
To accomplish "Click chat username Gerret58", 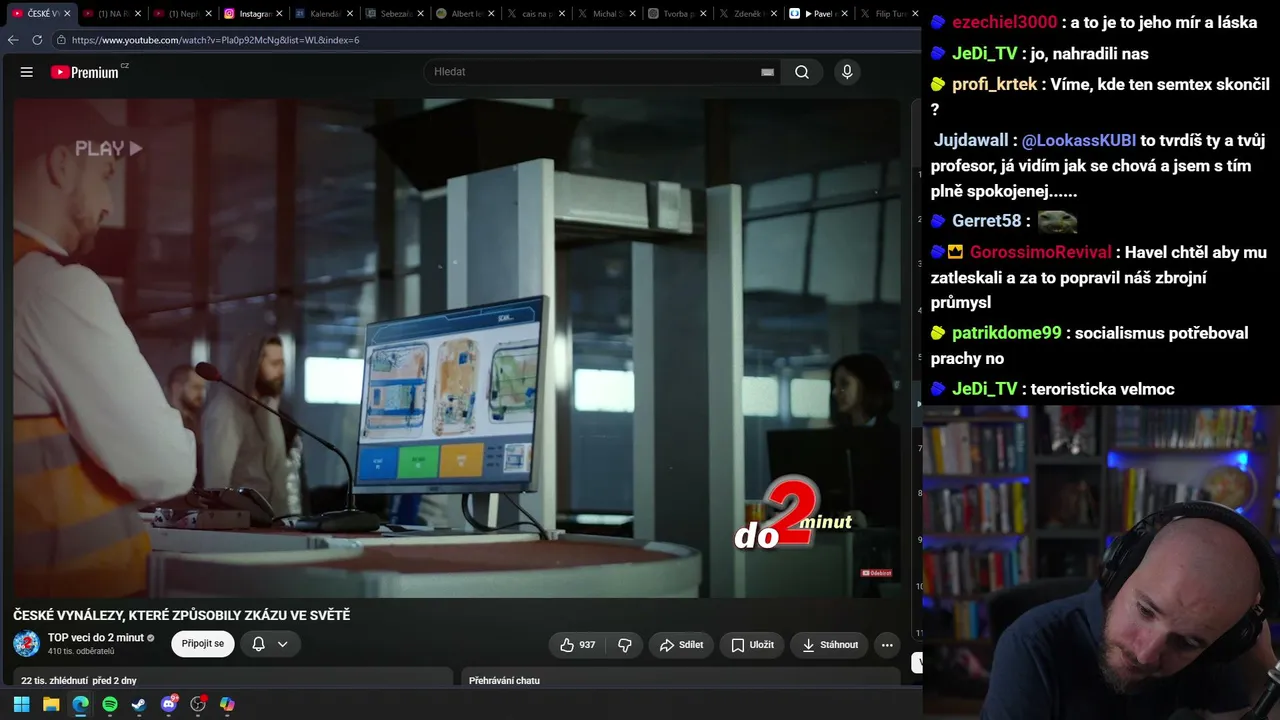I will pos(987,221).
